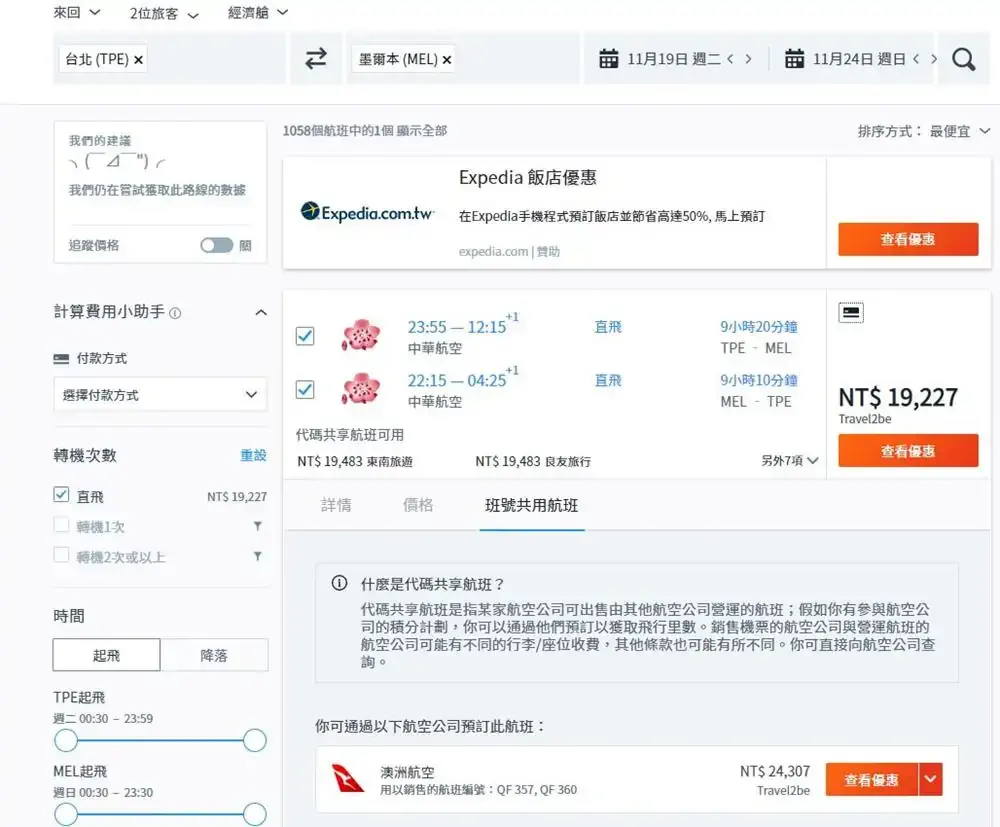Screen dimensions: 1000x827
Task: Click MEL起飛 slider right handle
Action: click(254, 814)
